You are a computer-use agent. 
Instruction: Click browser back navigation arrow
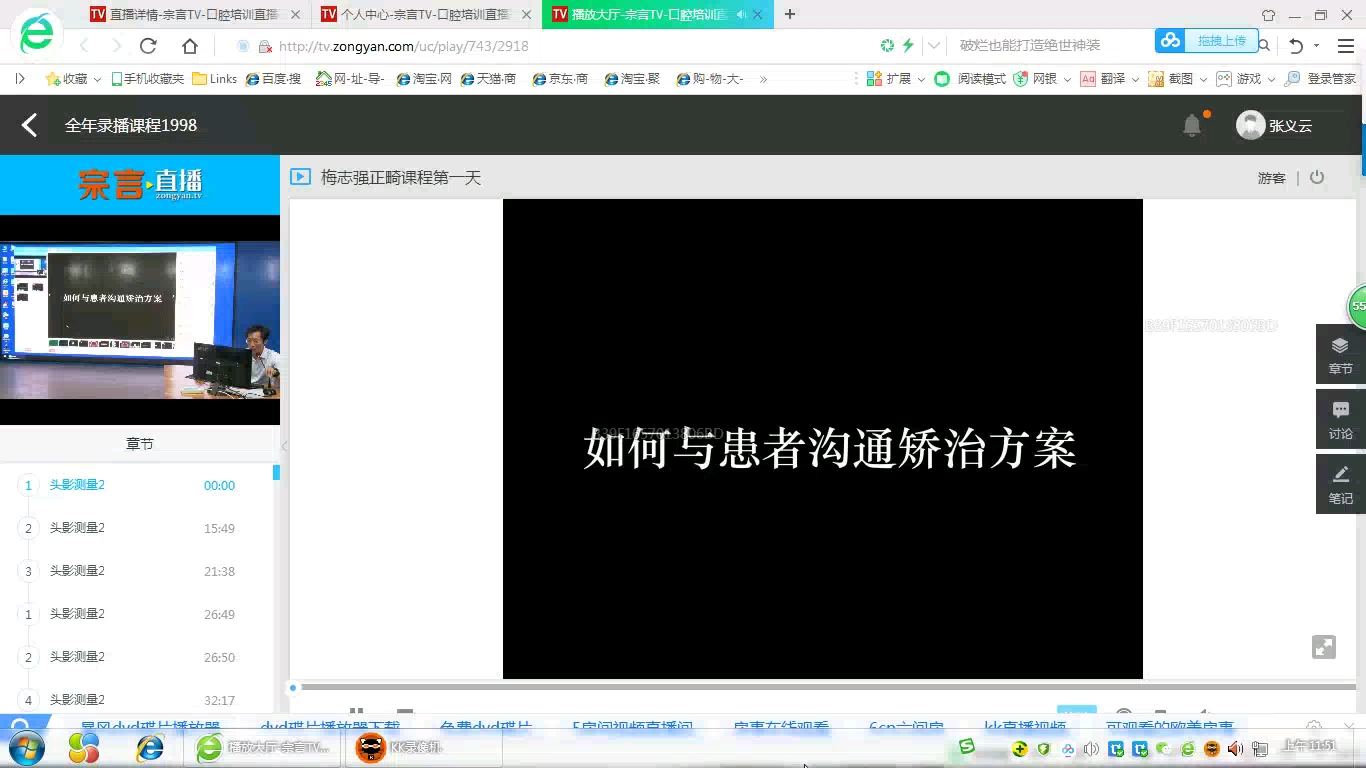84,46
